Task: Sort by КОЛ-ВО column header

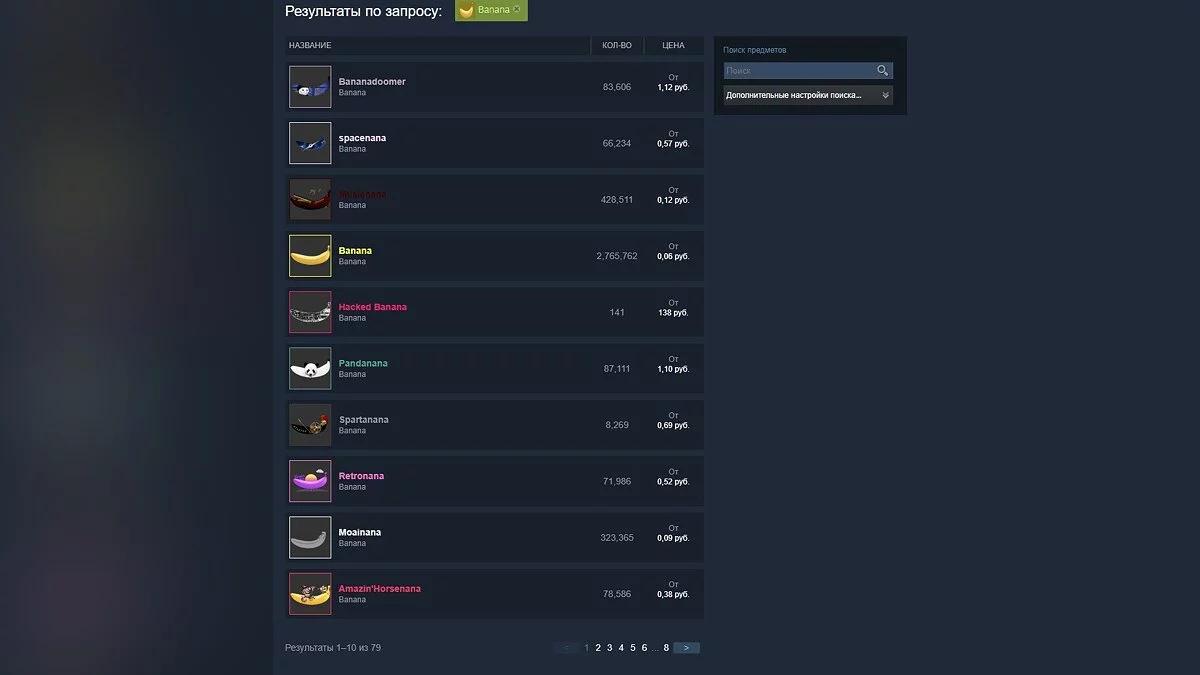Action: (617, 46)
